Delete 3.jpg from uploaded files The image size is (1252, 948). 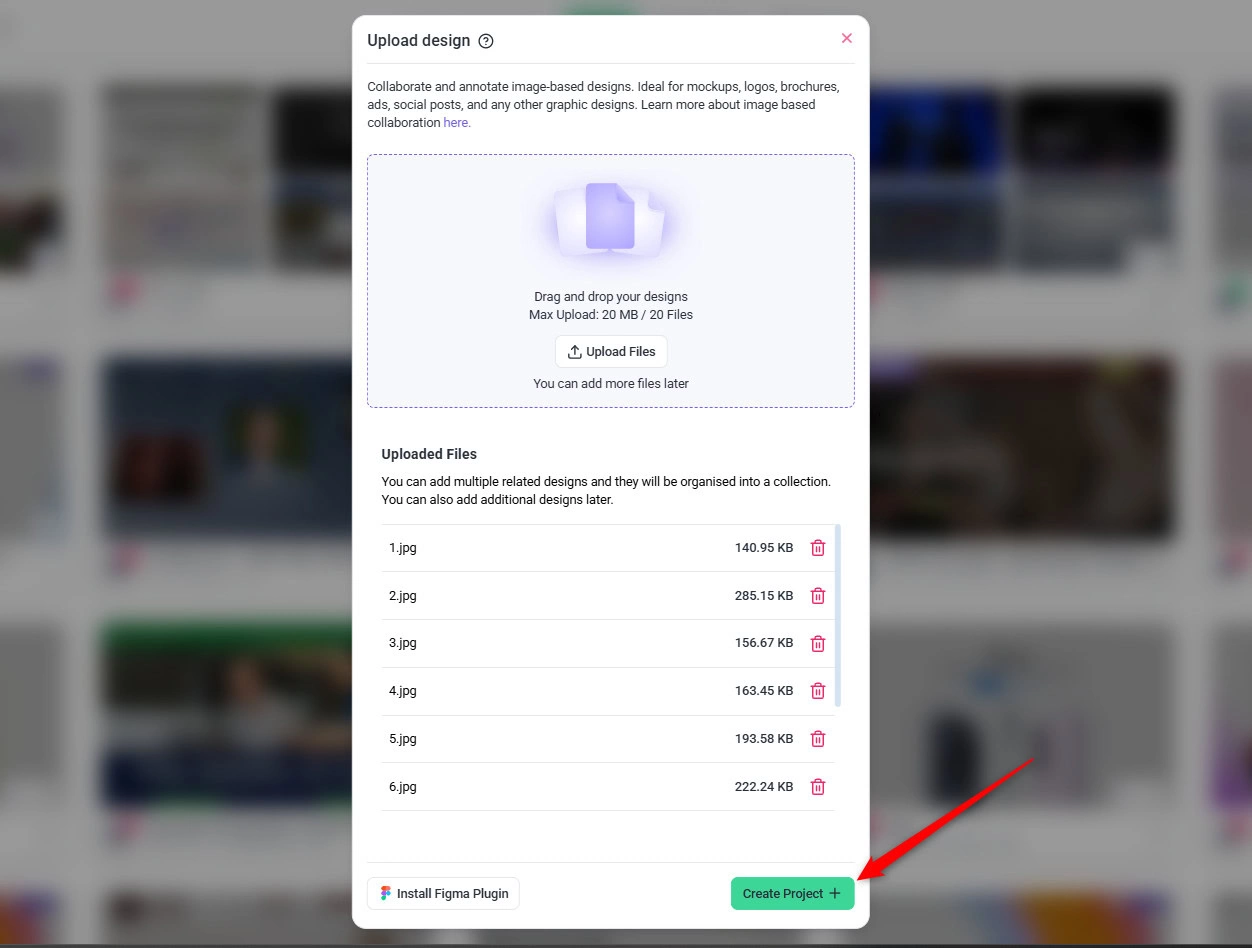point(817,644)
